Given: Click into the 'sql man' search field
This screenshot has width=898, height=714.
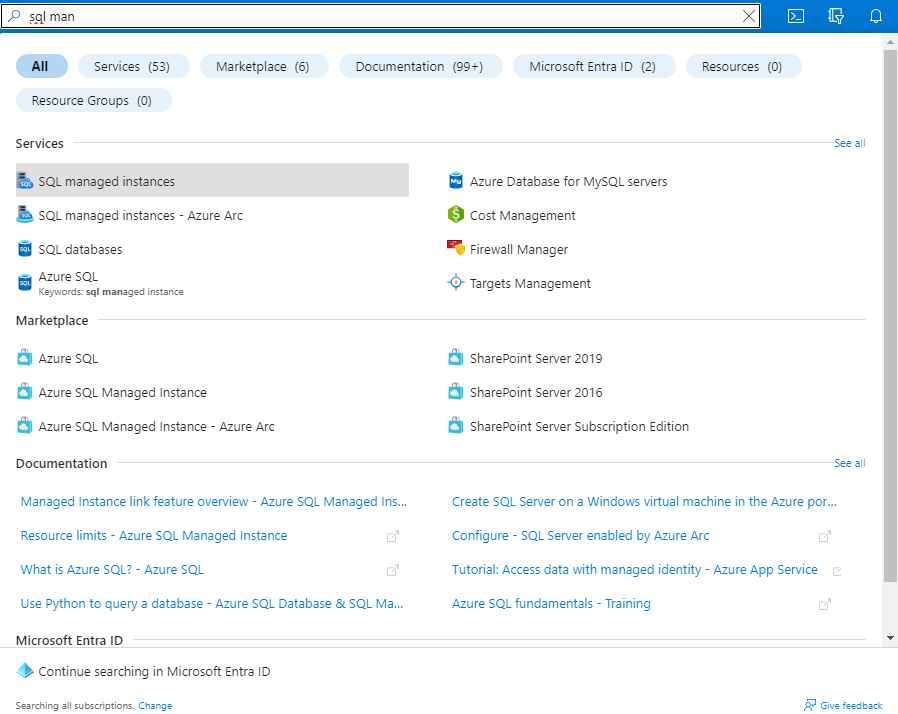Looking at the screenshot, I should 381,16.
